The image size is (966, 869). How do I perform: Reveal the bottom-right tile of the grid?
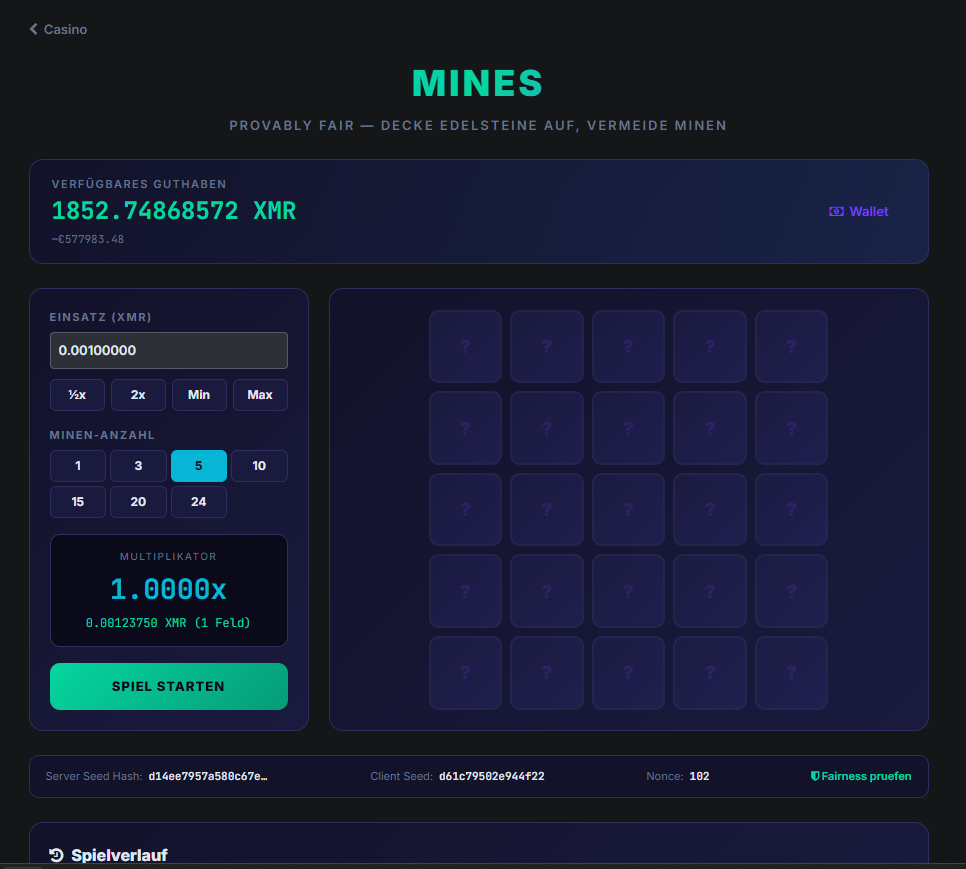(x=791, y=673)
